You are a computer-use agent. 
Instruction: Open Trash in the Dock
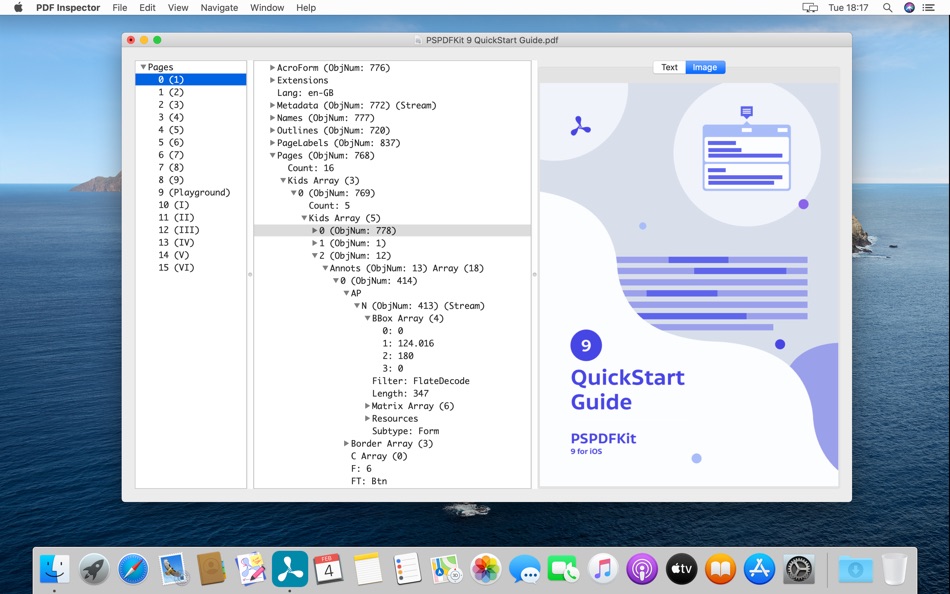pyautogui.click(x=894, y=569)
